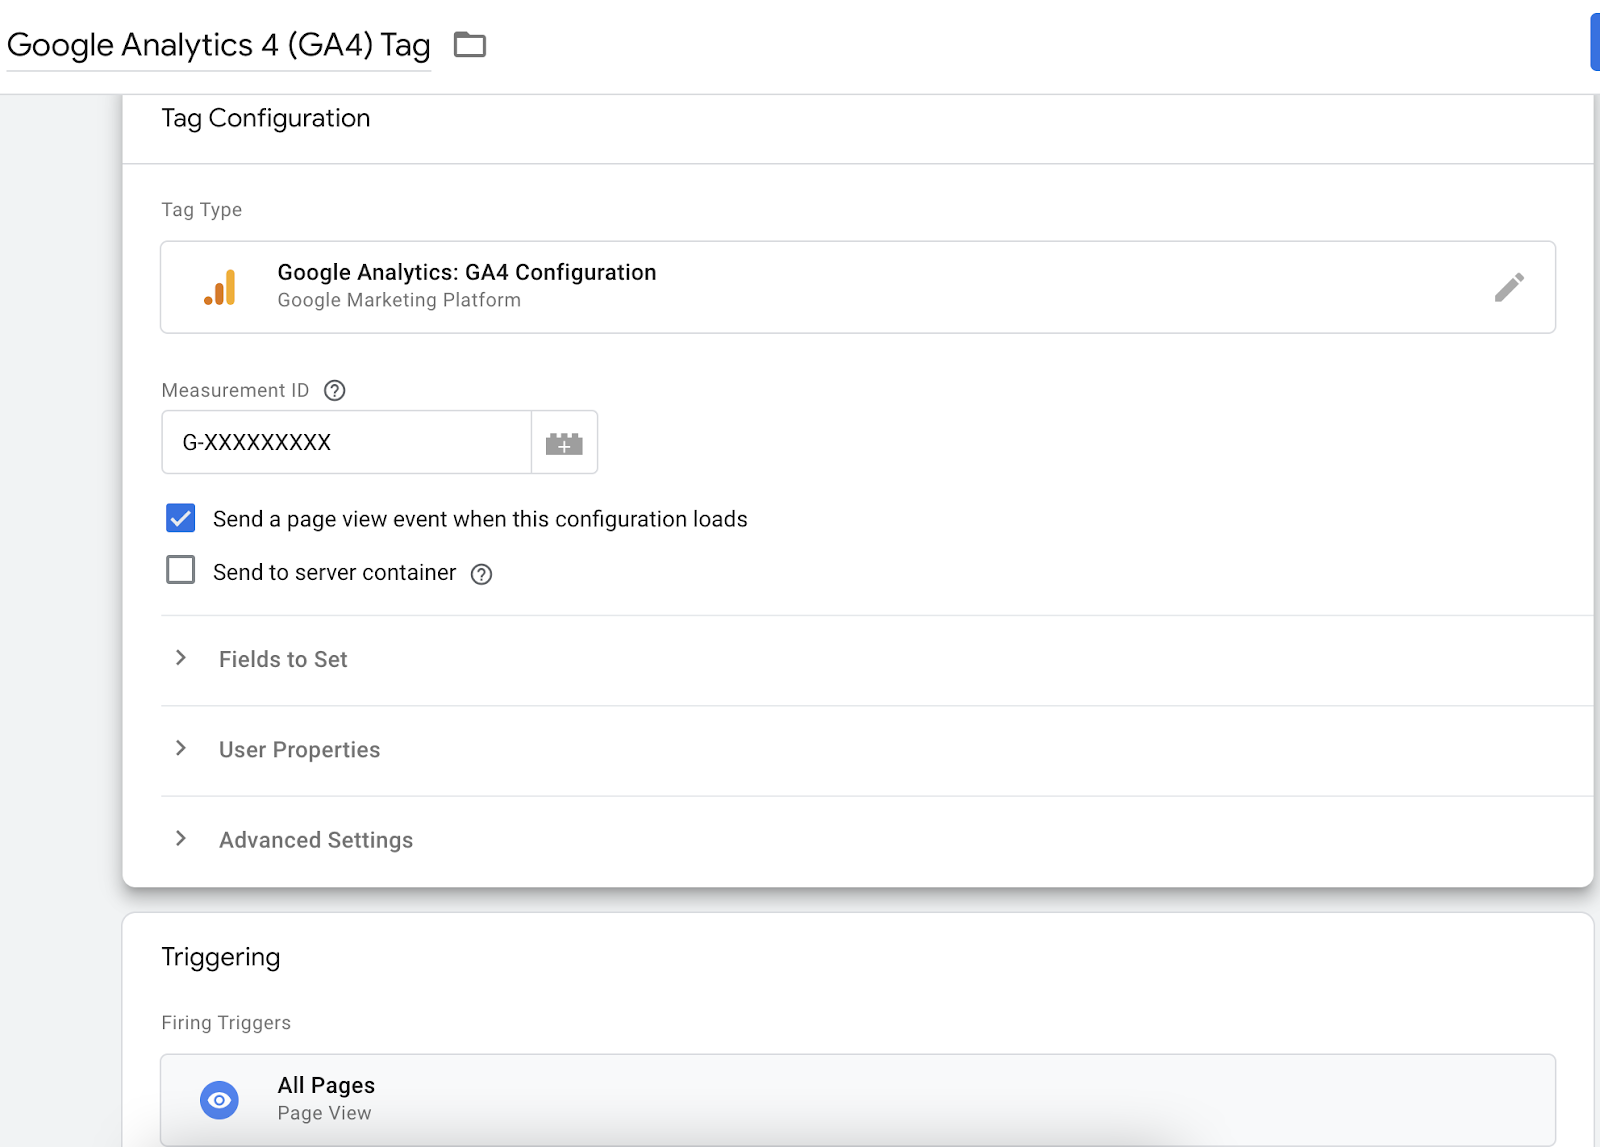Click the Google Marketing Platform subtitle
Screen dimensions: 1600x1147
pyautogui.click(x=399, y=300)
